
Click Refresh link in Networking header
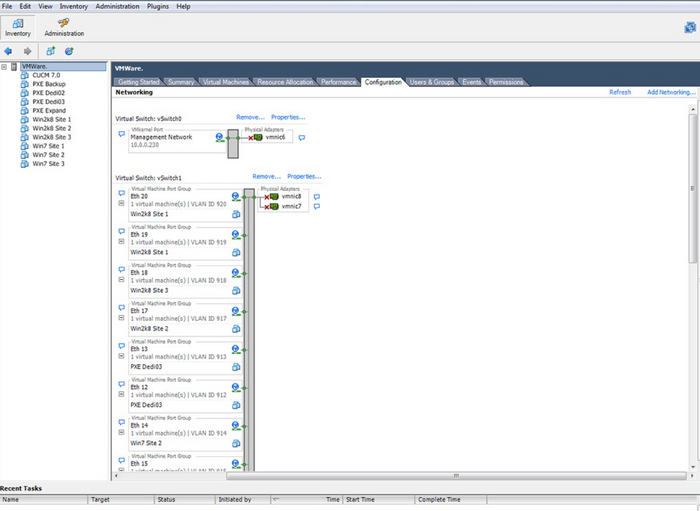620,92
